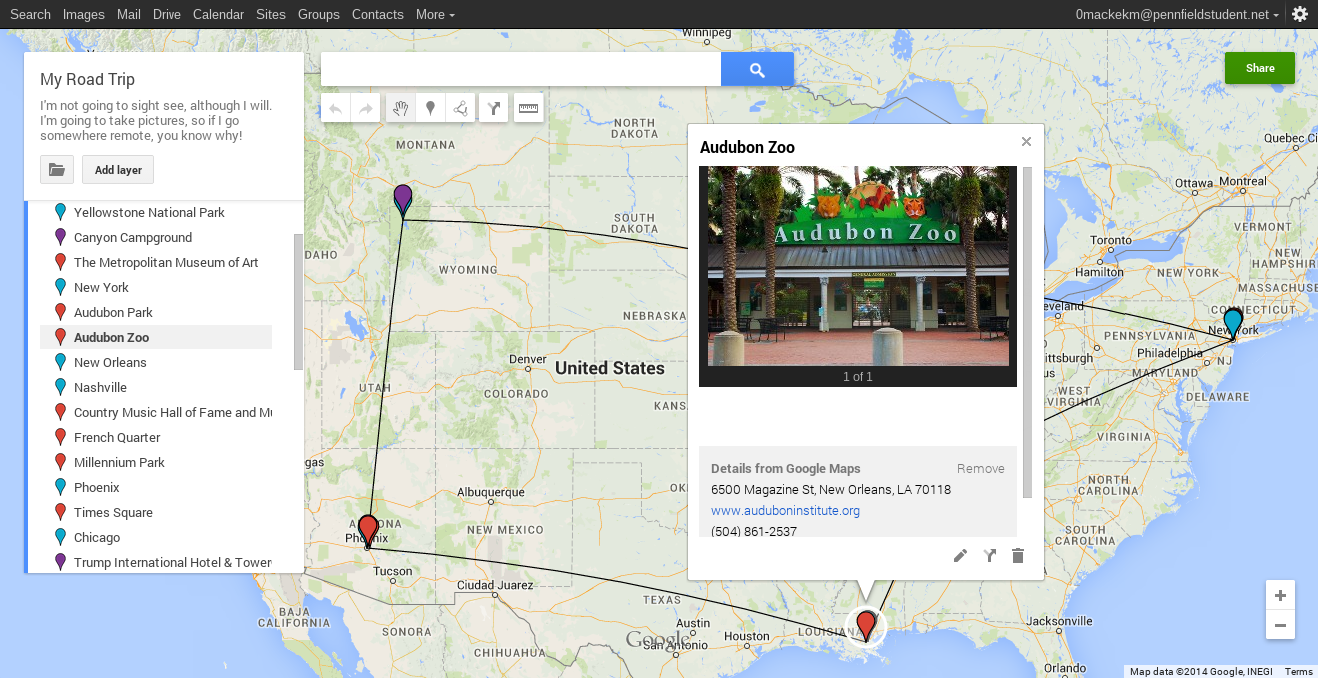Click the Audubon Zoo entrance photo
Image resolution: width=1318 pixels, height=678 pixels.
[x=858, y=266]
